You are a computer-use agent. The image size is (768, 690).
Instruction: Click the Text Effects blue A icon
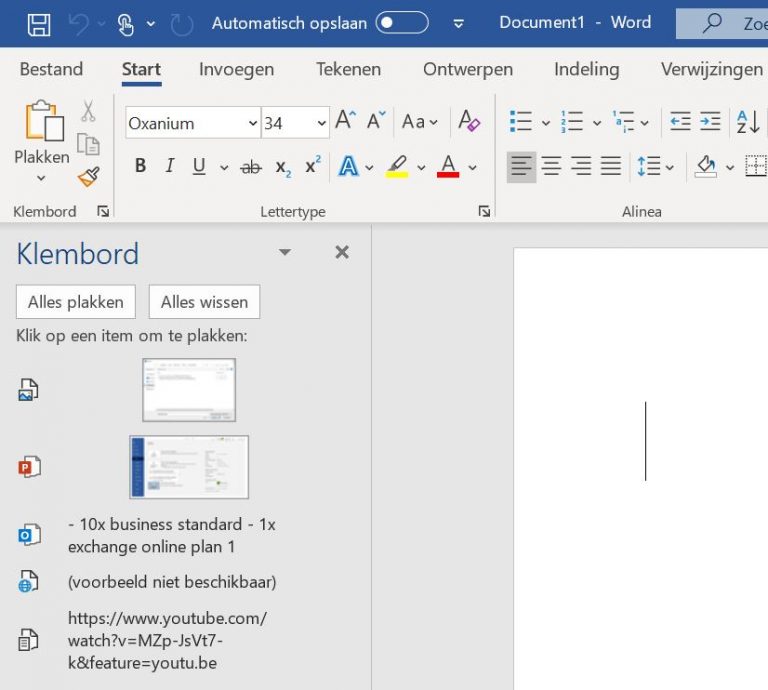(348, 167)
